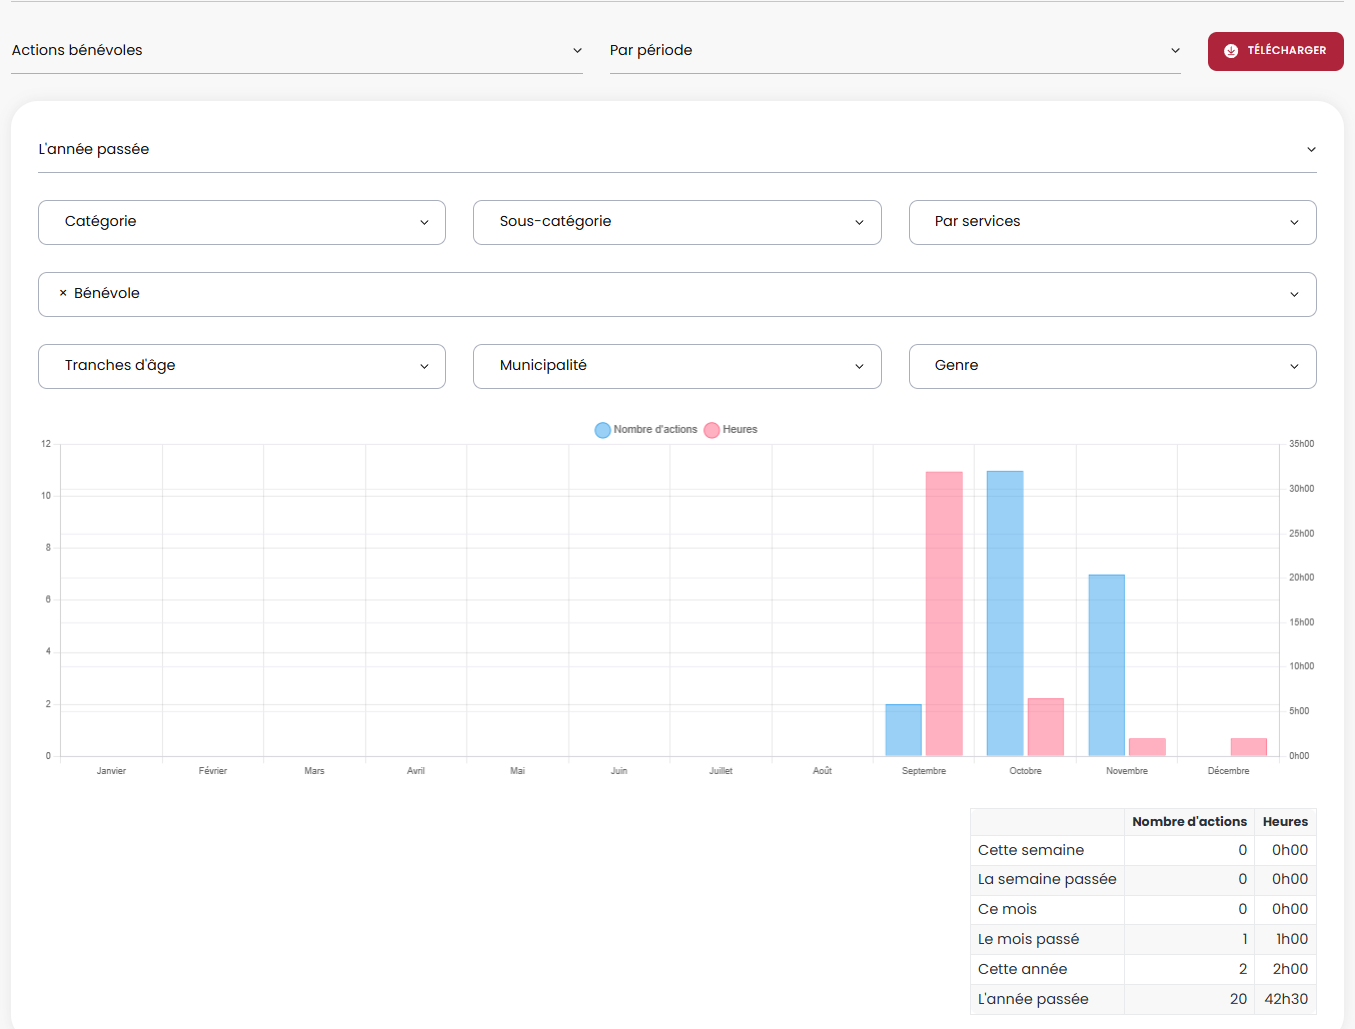
Task: Click the pink Heures bar for Septembre
Action: (943, 613)
